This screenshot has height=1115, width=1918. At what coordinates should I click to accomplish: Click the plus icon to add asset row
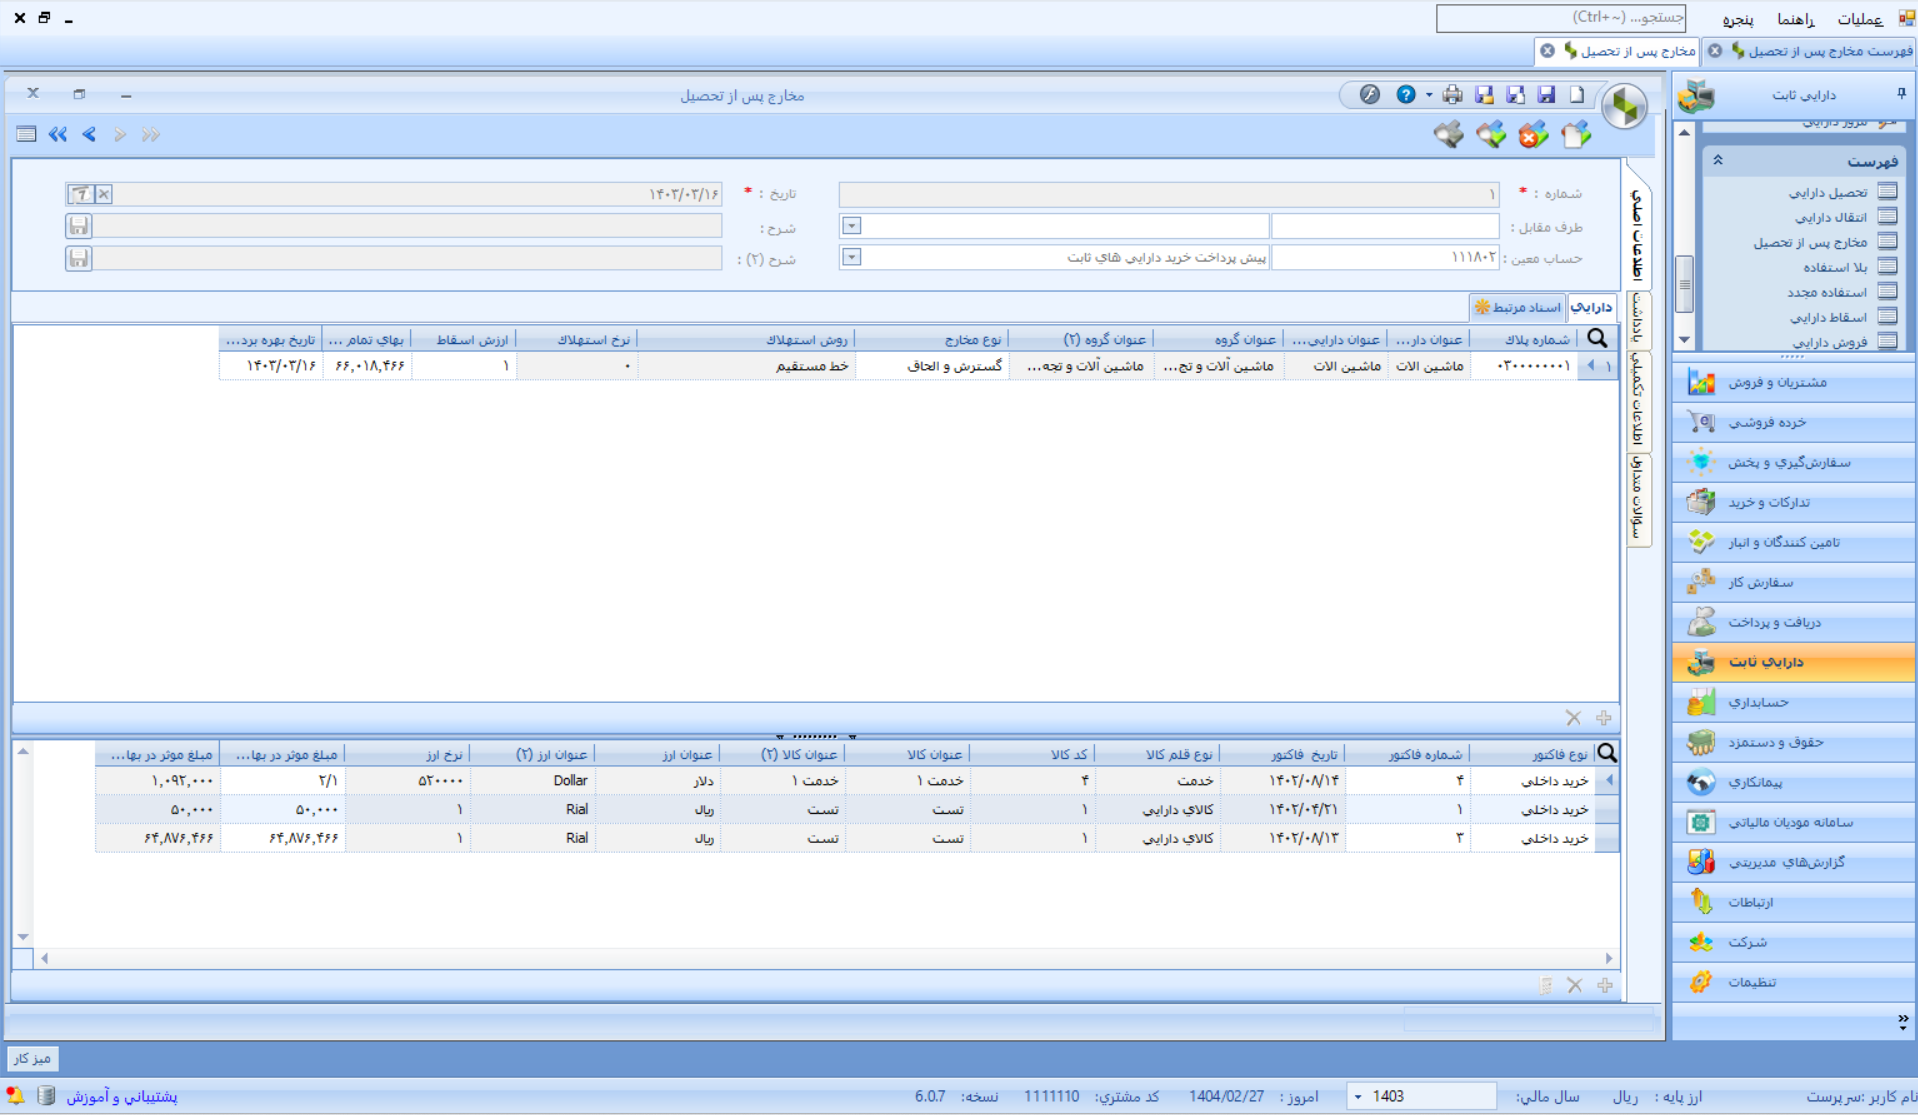click(1604, 718)
